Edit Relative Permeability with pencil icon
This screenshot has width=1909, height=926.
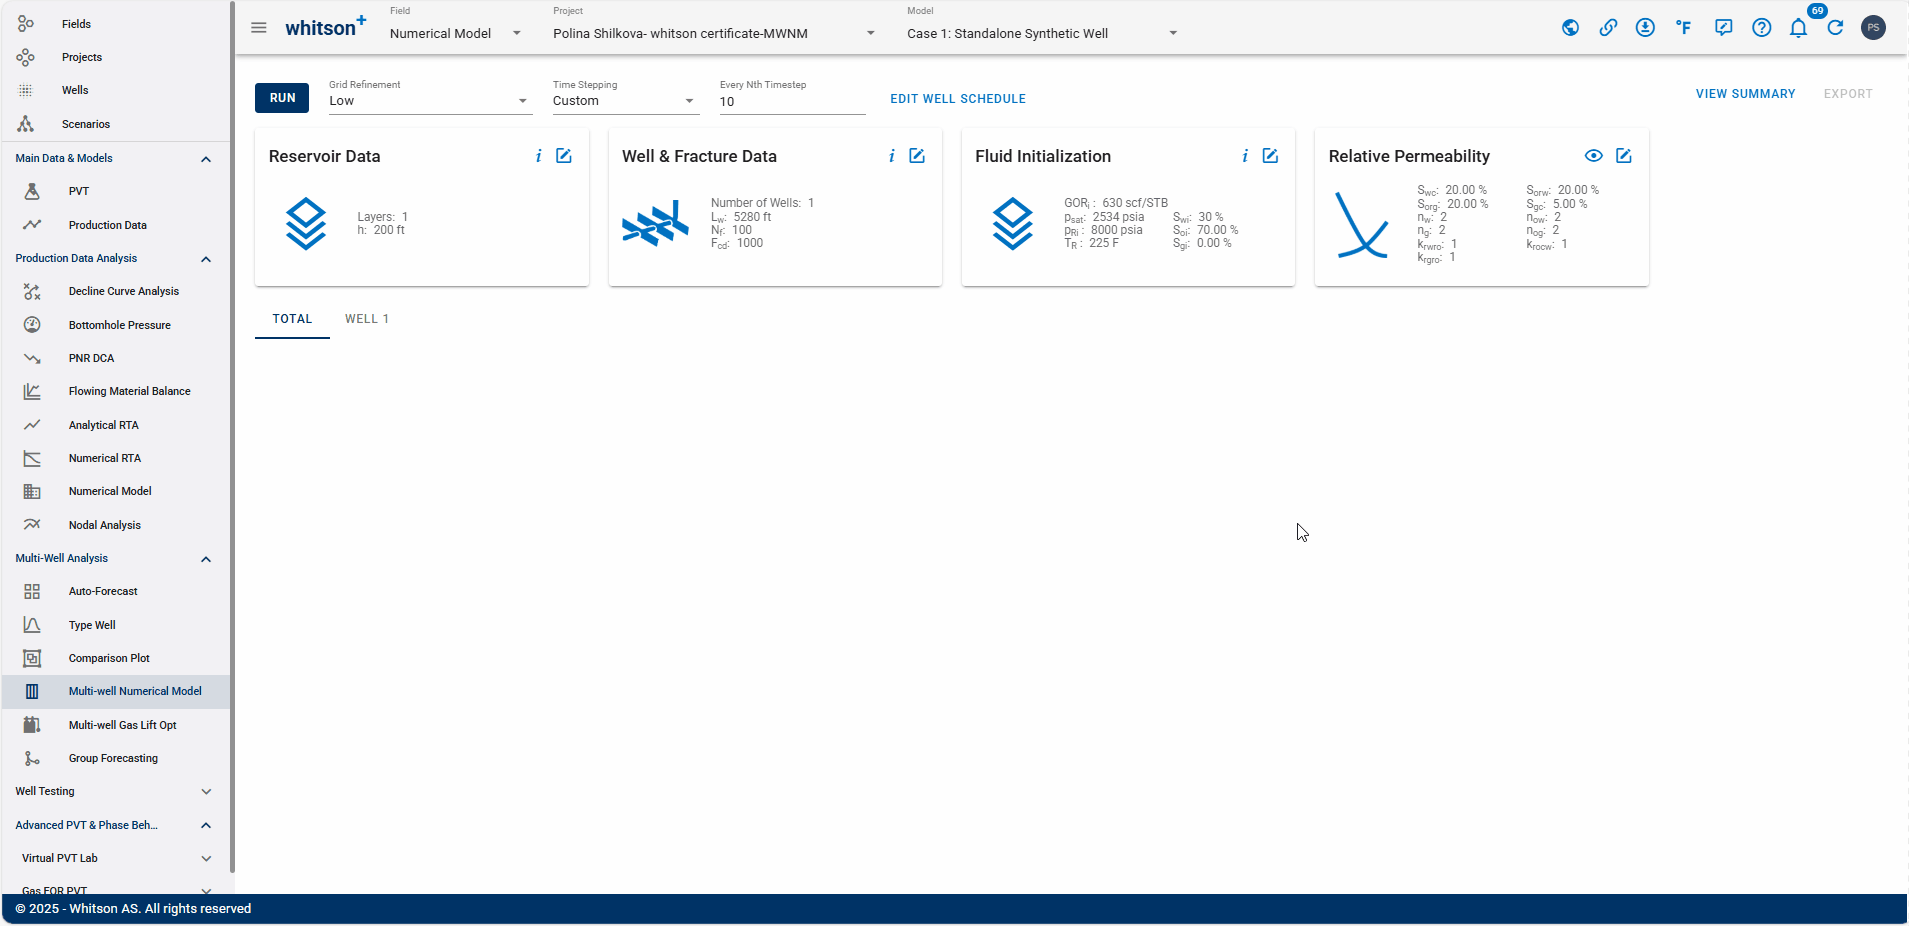point(1624,156)
